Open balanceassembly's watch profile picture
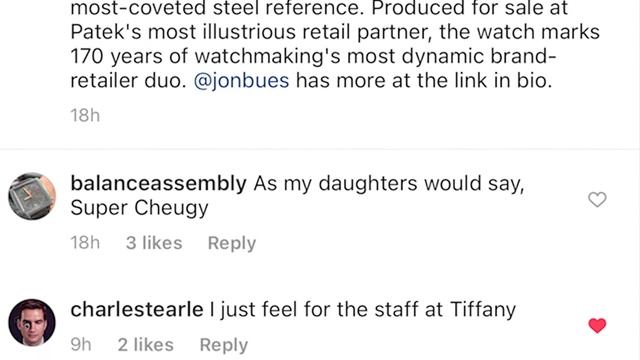Viewport: 640px width, 360px height. [32, 196]
